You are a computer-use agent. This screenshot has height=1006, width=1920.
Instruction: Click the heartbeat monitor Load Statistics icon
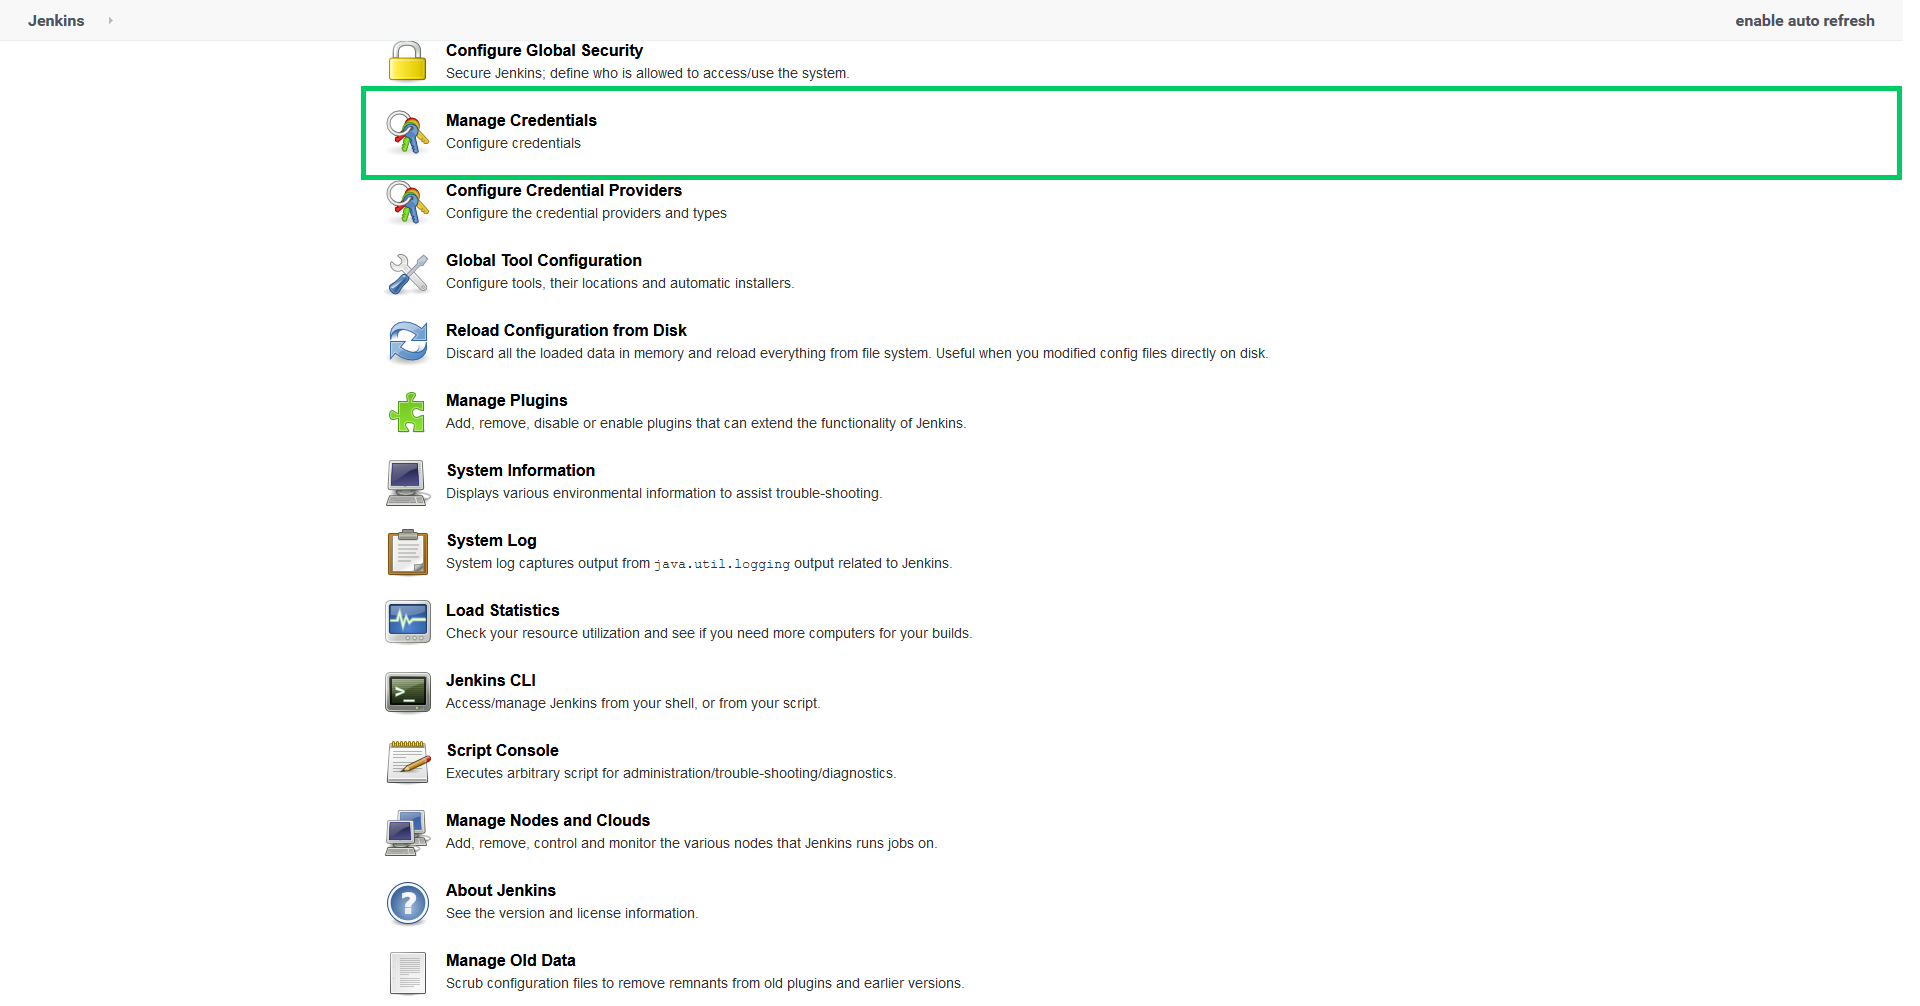407,622
